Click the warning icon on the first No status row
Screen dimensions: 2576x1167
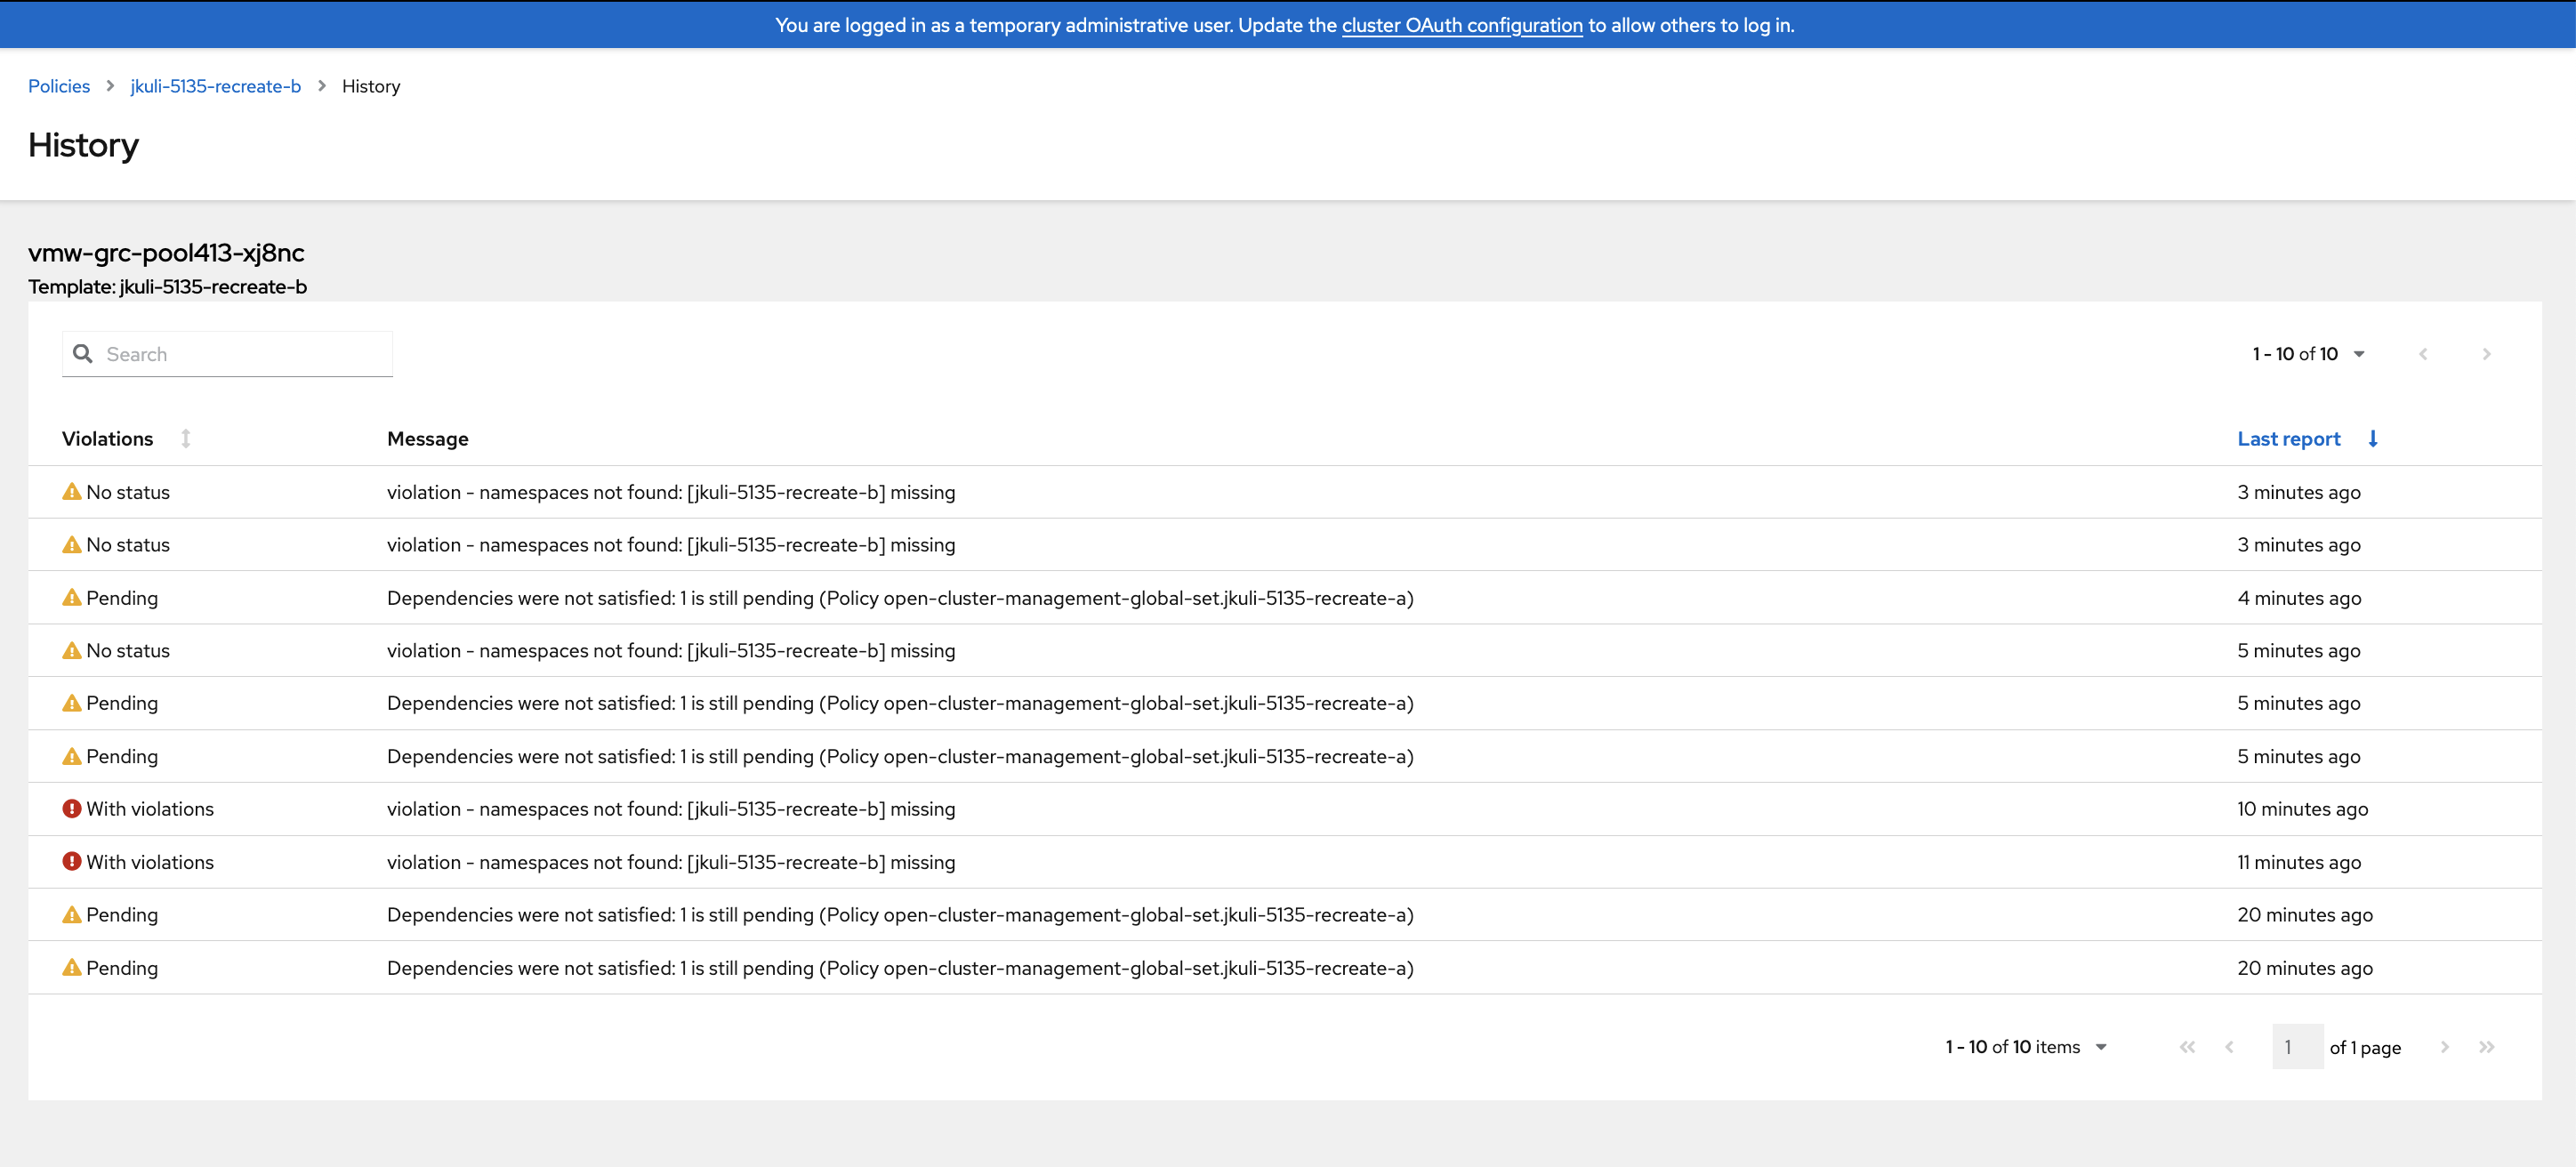[72, 492]
